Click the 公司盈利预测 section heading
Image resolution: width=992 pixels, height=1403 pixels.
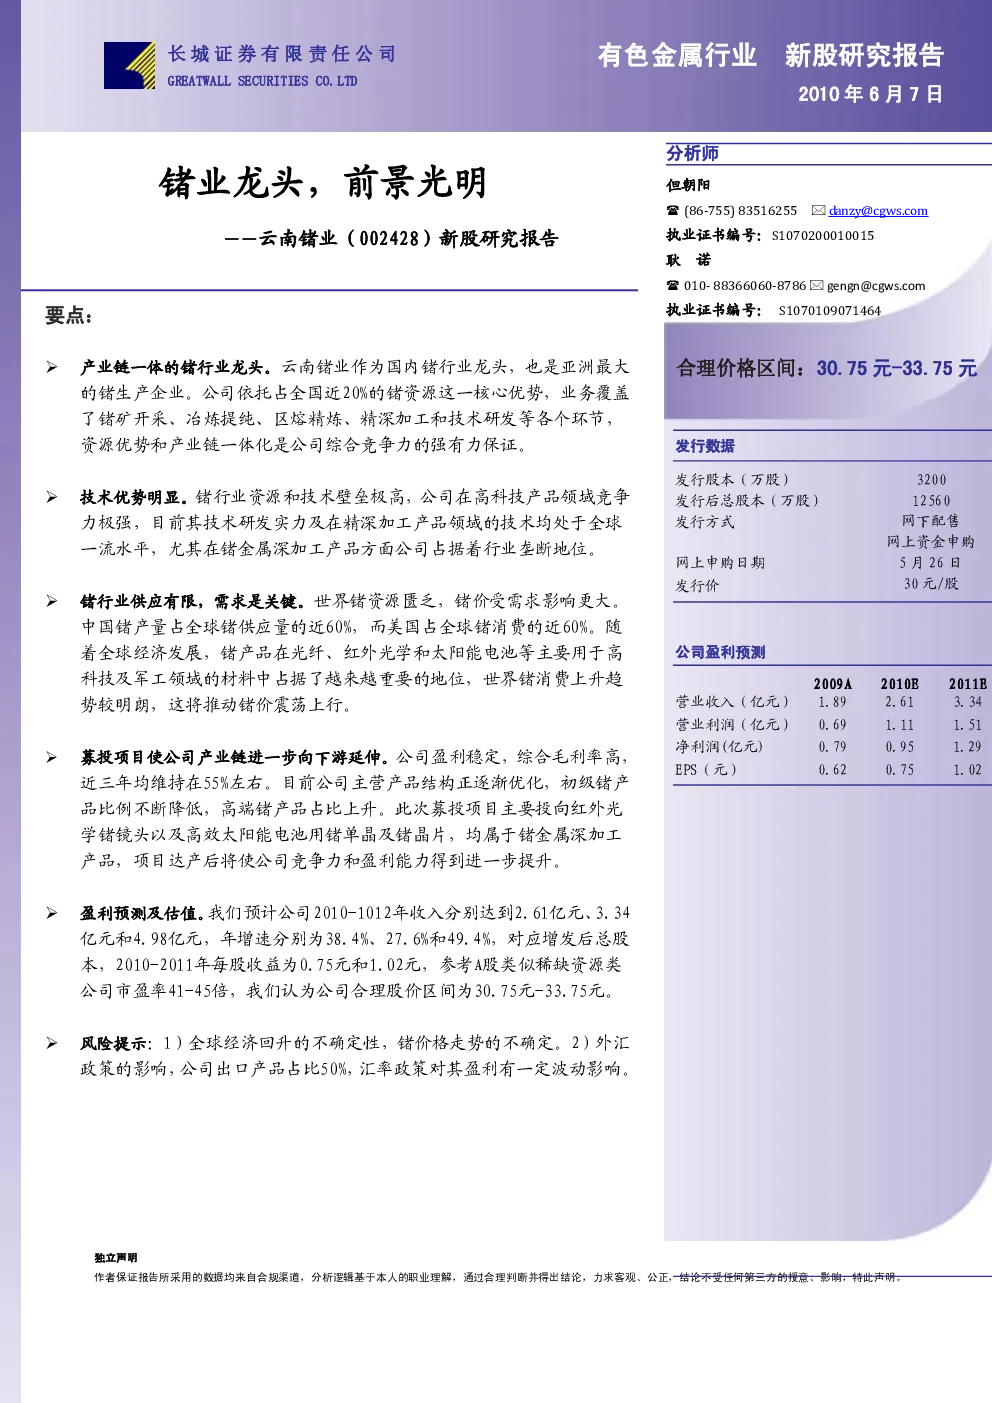pos(720,652)
